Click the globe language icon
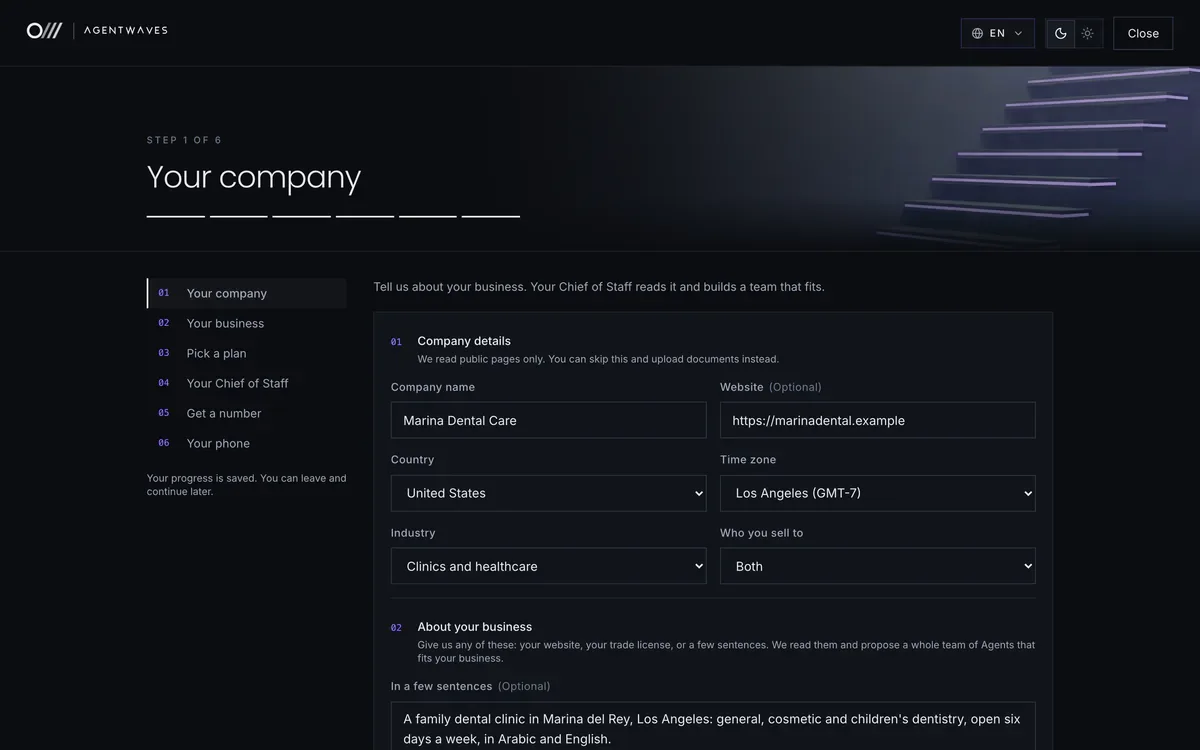The width and height of the screenshot is (1200, 750). pyautogui.click(x=978, y=33)
